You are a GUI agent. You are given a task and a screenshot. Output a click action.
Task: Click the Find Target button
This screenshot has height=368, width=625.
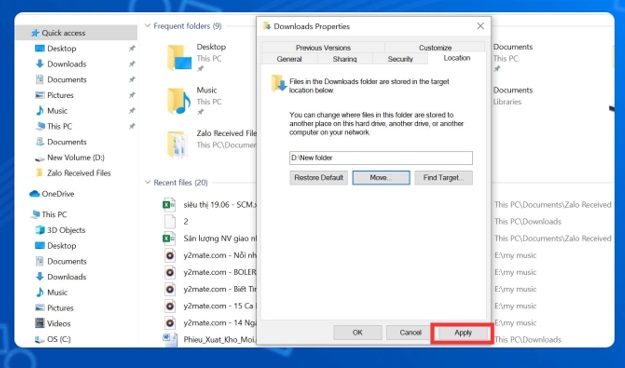(443, 178)
